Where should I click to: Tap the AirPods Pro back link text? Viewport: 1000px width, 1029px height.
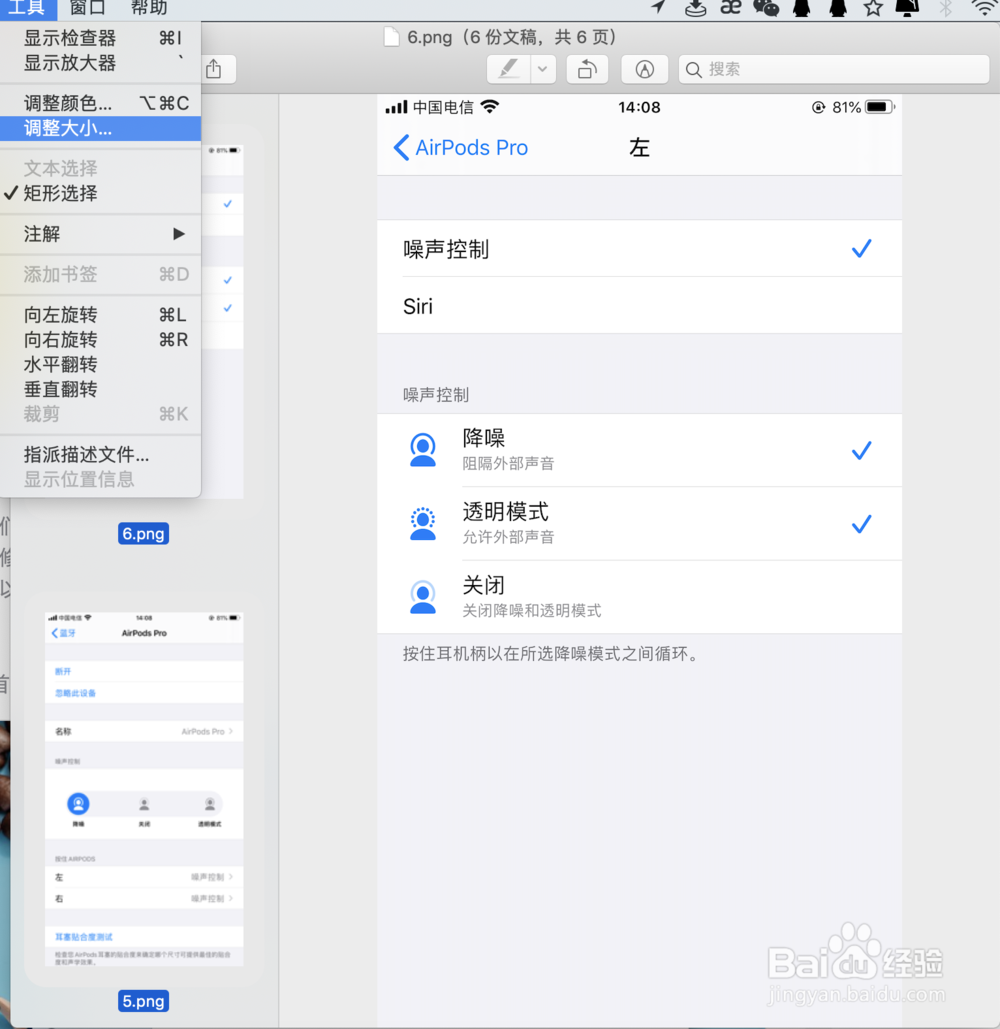(471, 148)
